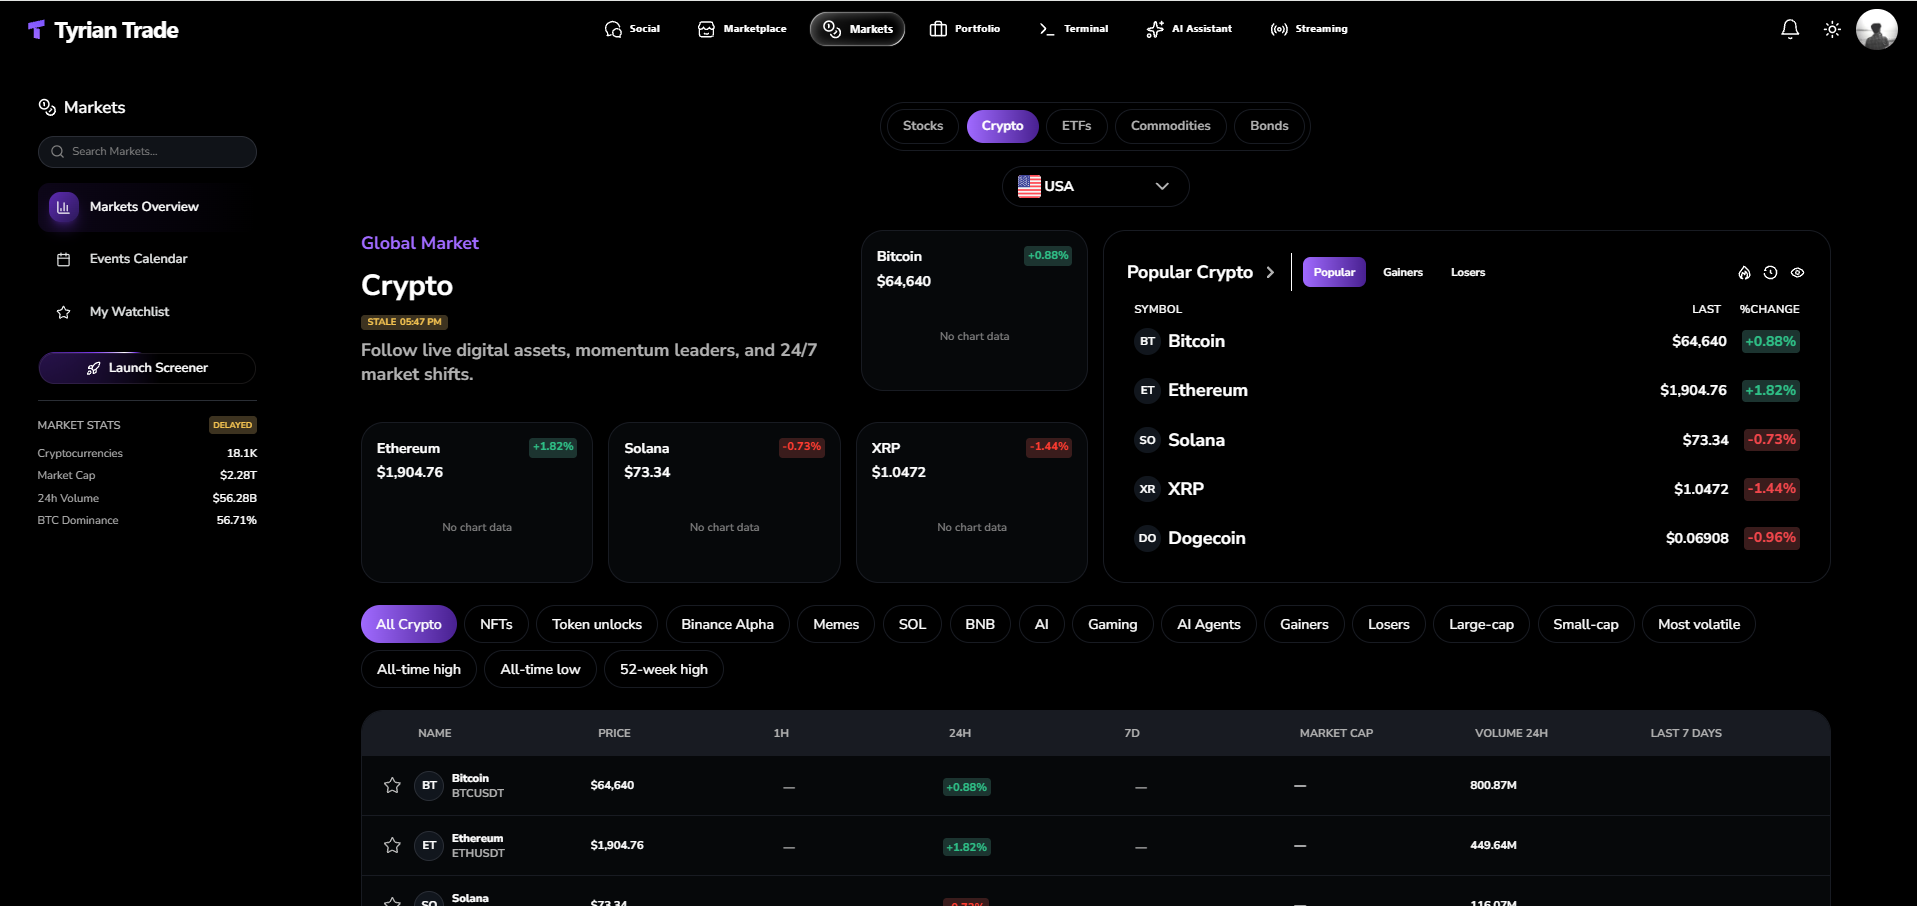Open the user profile avatar
The height and width of the screenshot is (906, 1917).
pyautogui.click(x=1877, y=29)
